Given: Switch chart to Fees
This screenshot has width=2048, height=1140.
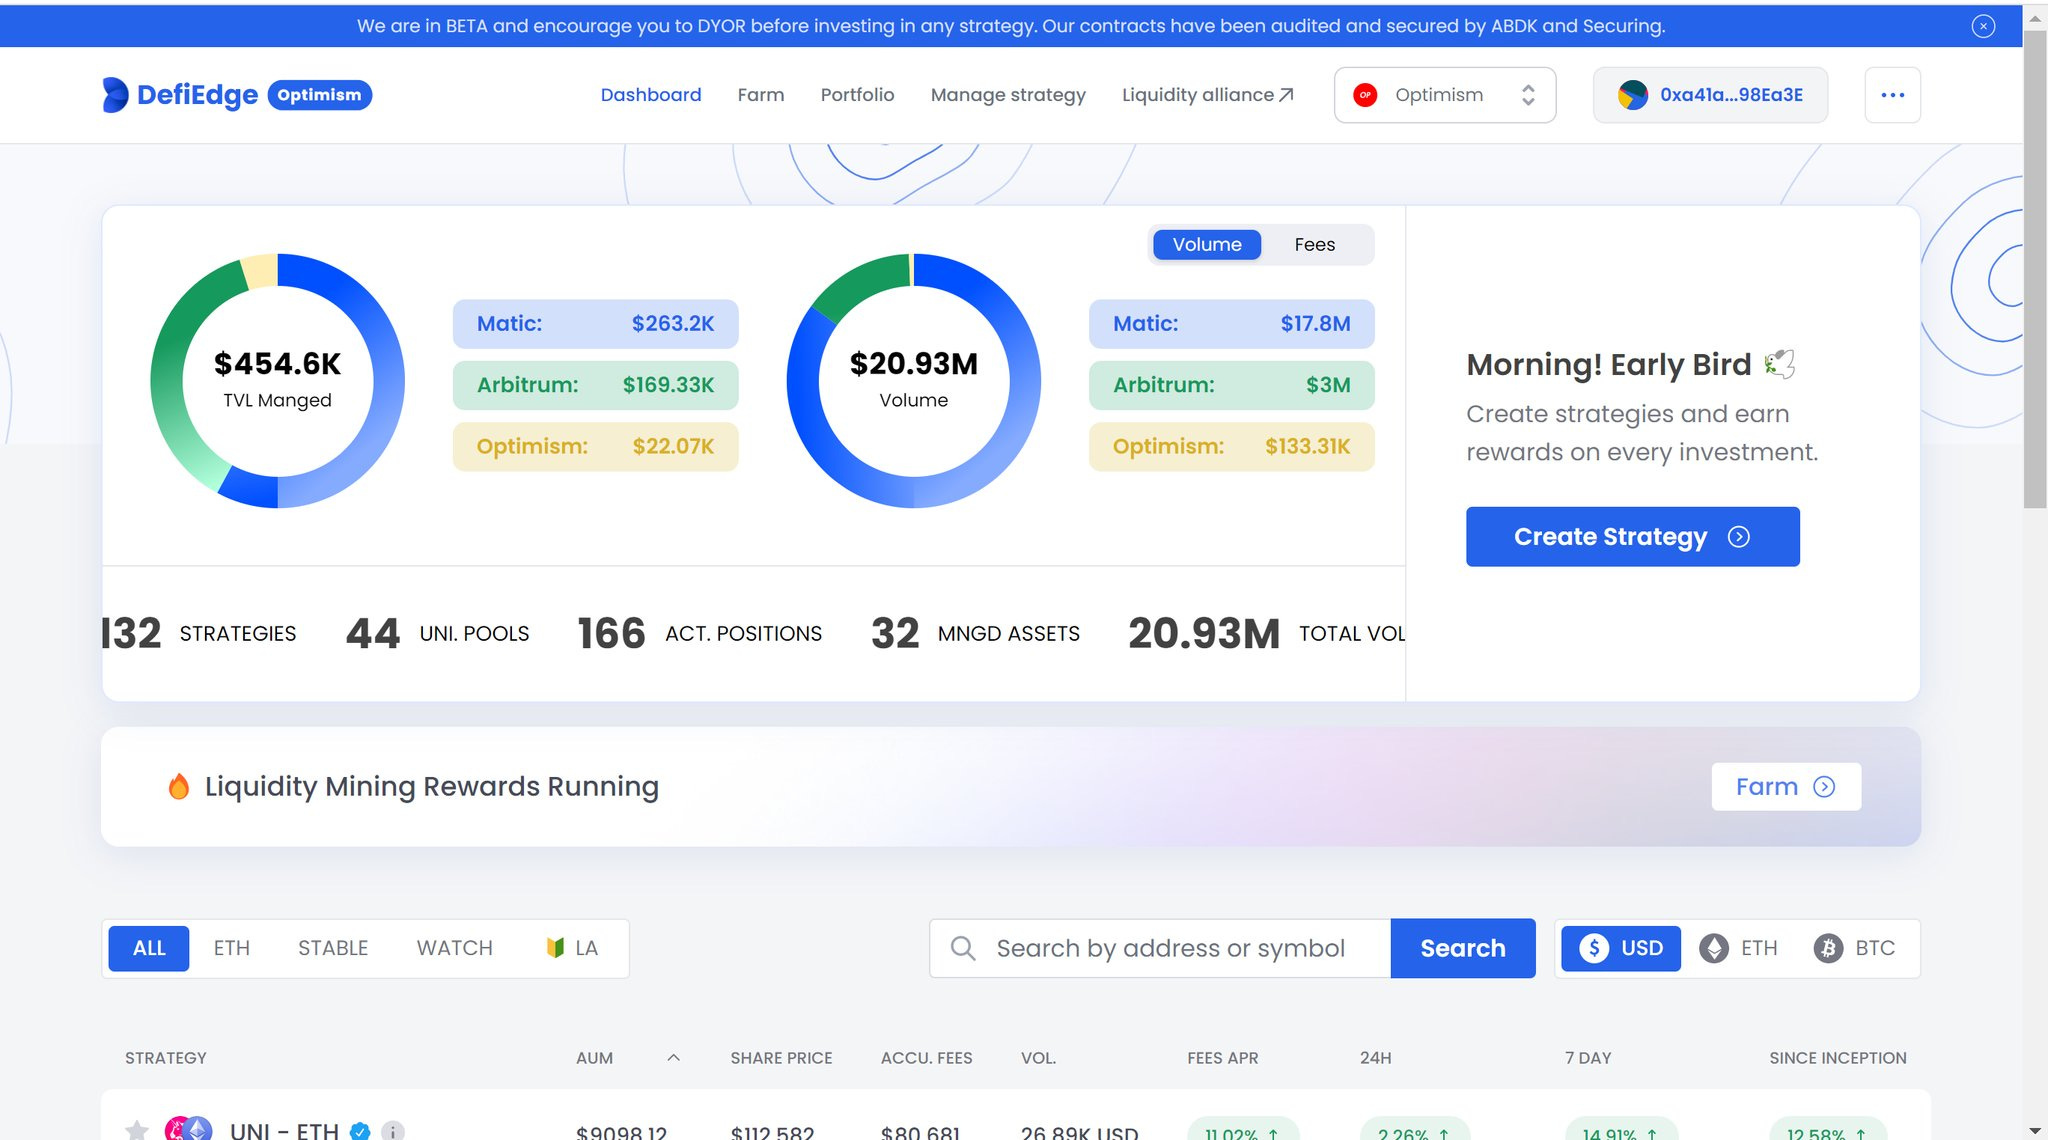Looking at the screenshot, I should pyautogui.click(x=1314, y=245).
